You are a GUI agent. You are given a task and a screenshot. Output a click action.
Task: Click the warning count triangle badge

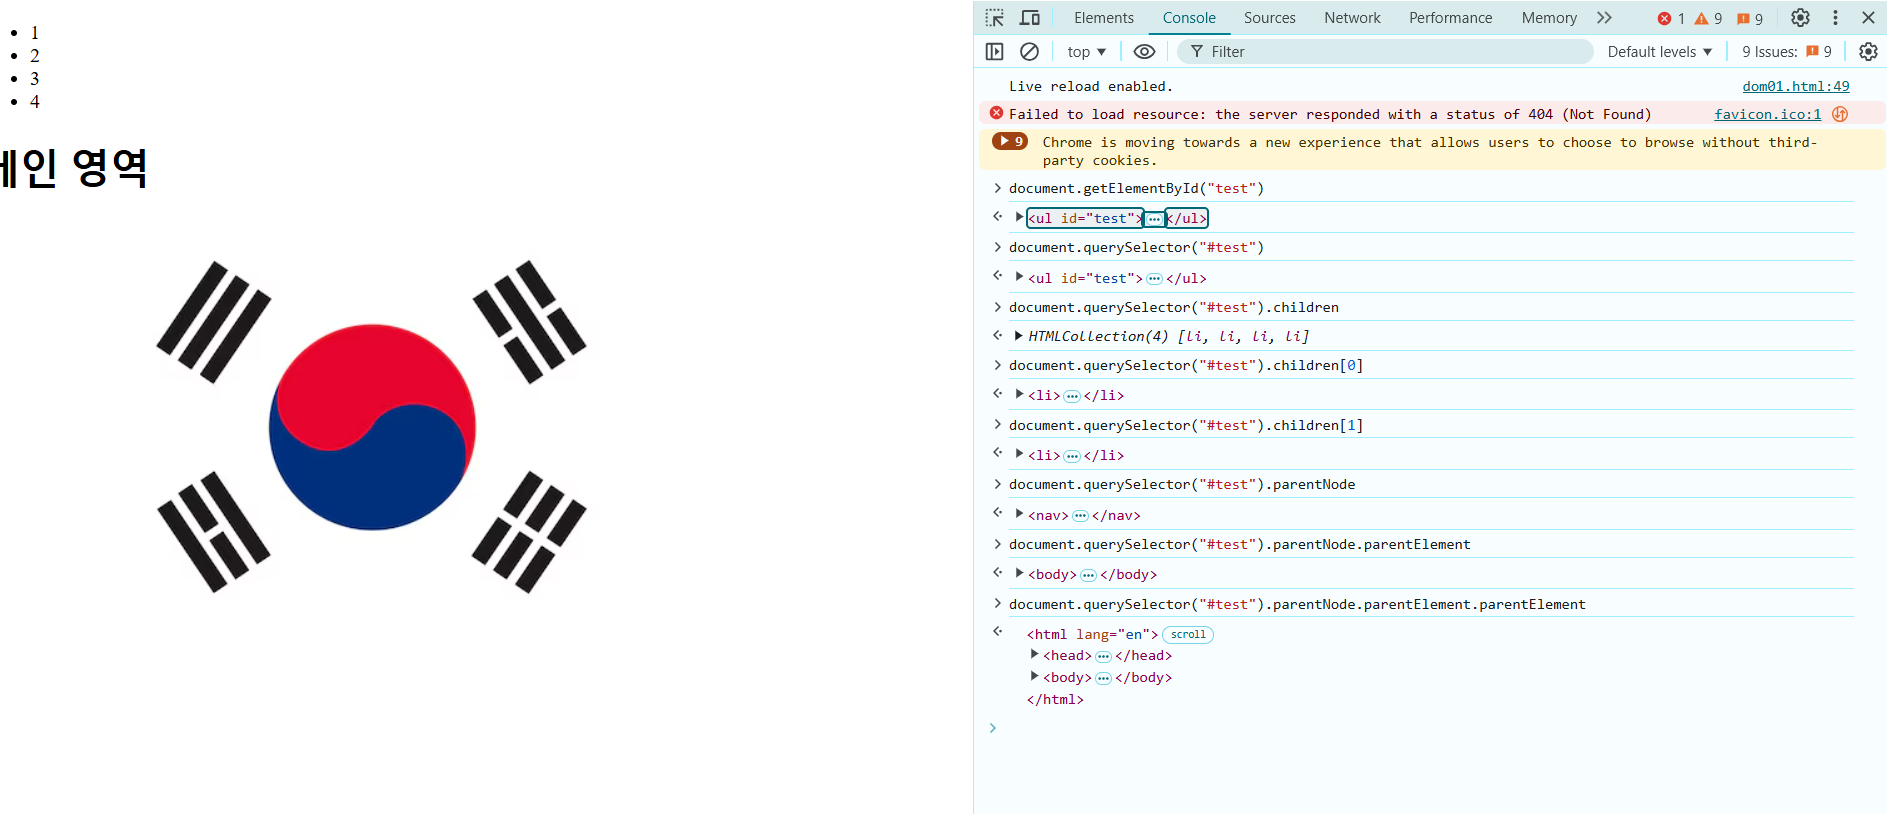1708,18
